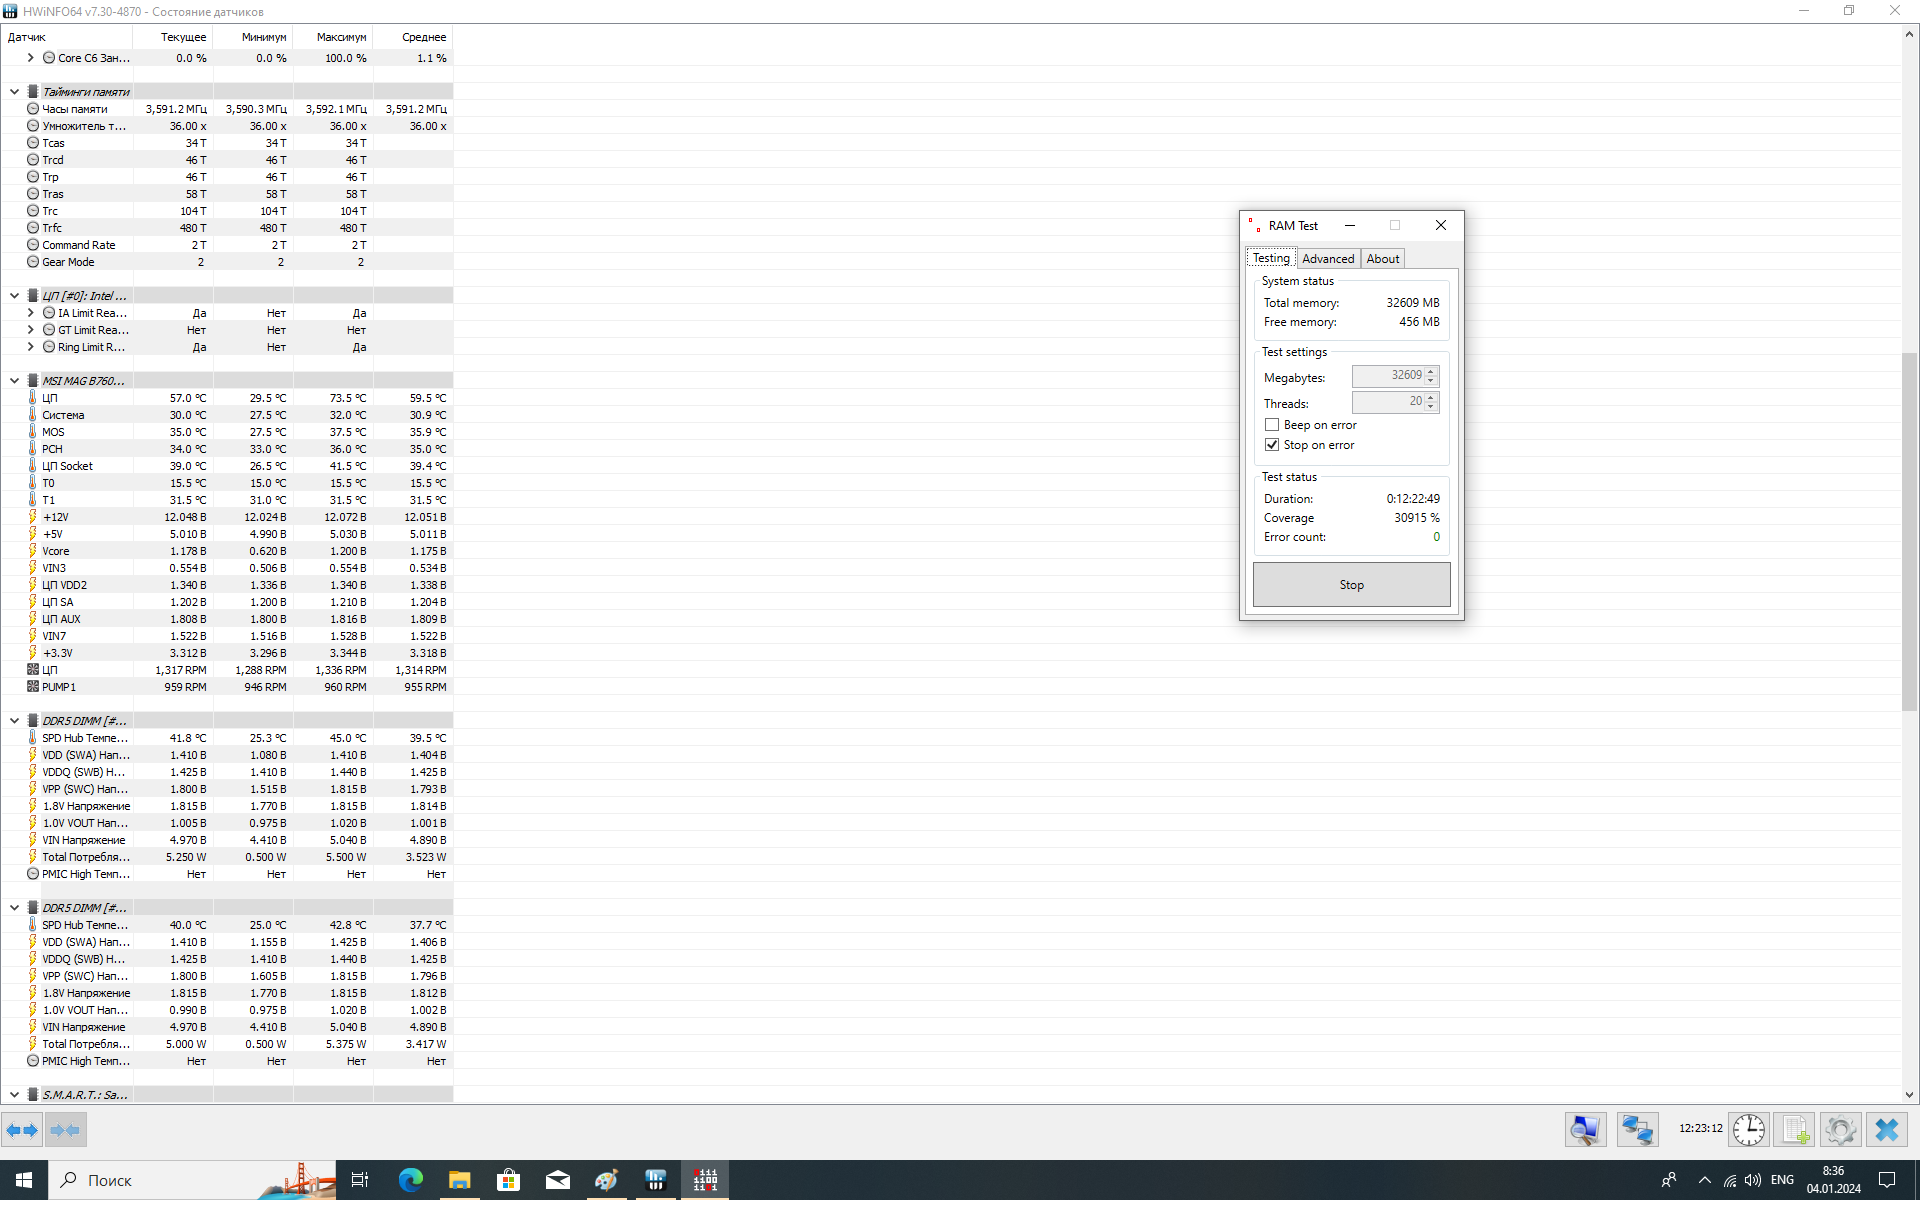1920x1208 pixels.
Task: Open HWiNFO sensor settings gear
Action: [x=1840, y=1130]
